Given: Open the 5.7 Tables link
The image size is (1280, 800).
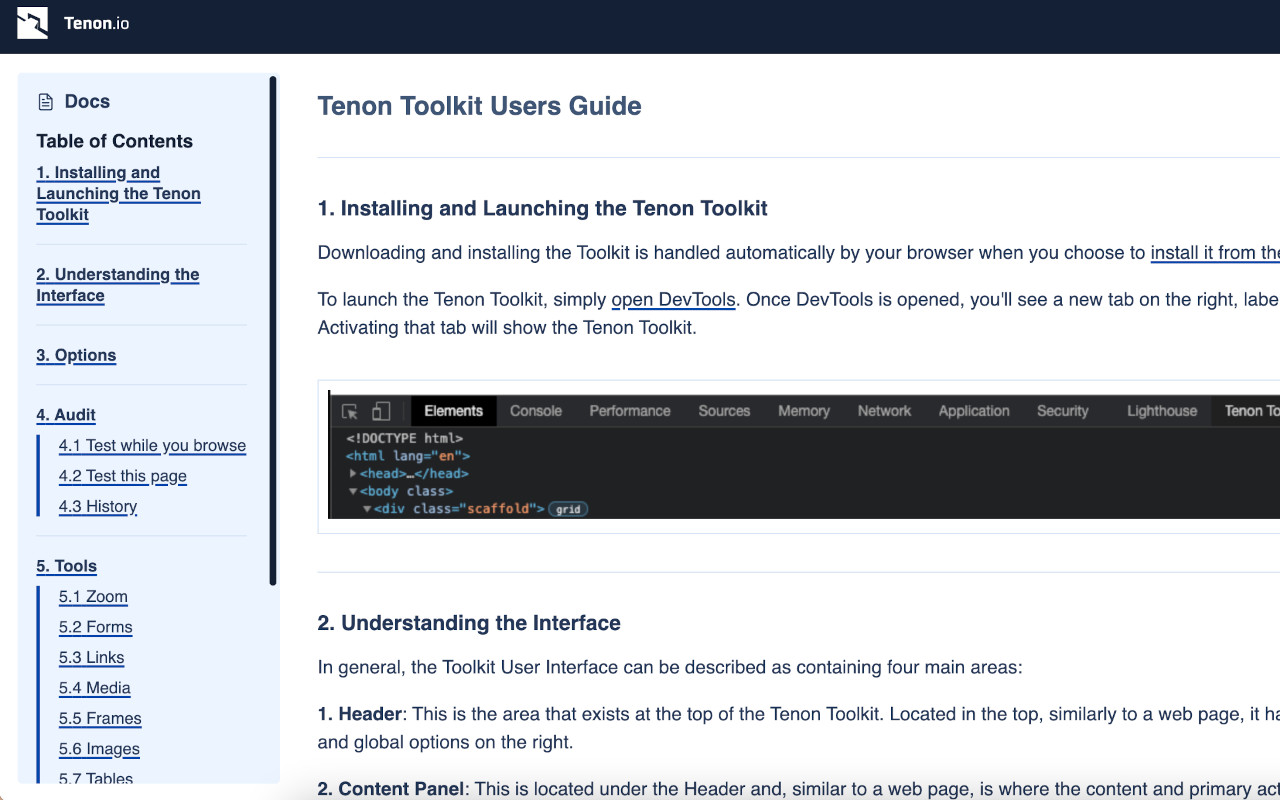Looking at the screenshot, I should coord(96,778).
